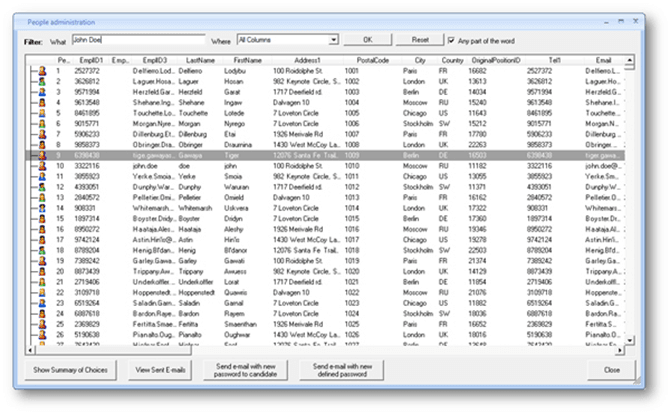Sort by the Address1 column header

tap(307, 60)
